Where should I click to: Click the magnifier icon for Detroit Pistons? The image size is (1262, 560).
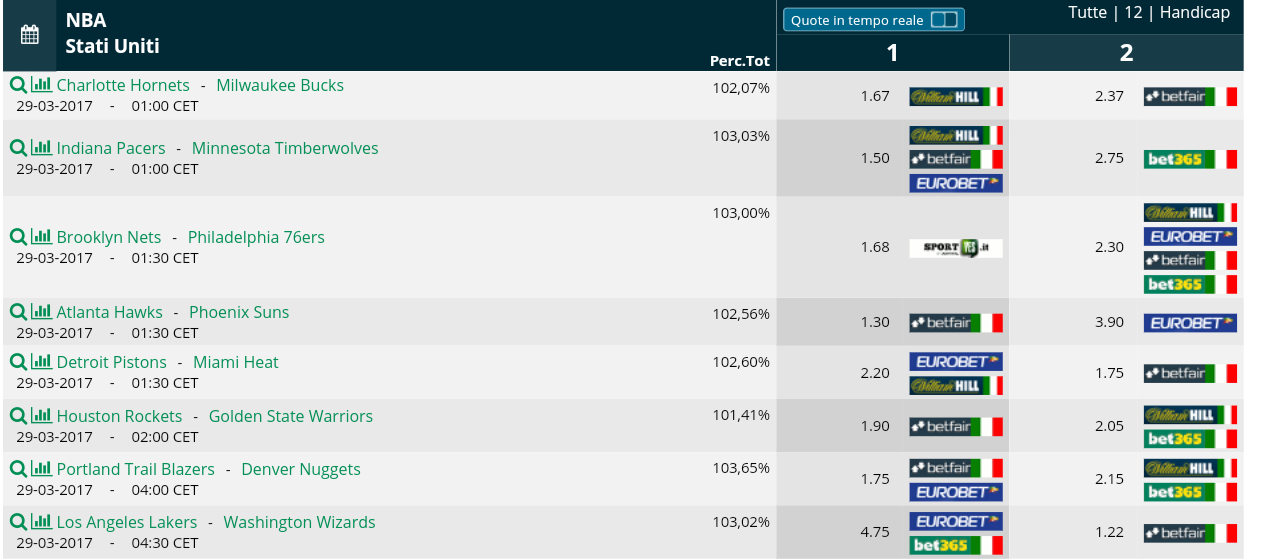[x=18, y=362]
